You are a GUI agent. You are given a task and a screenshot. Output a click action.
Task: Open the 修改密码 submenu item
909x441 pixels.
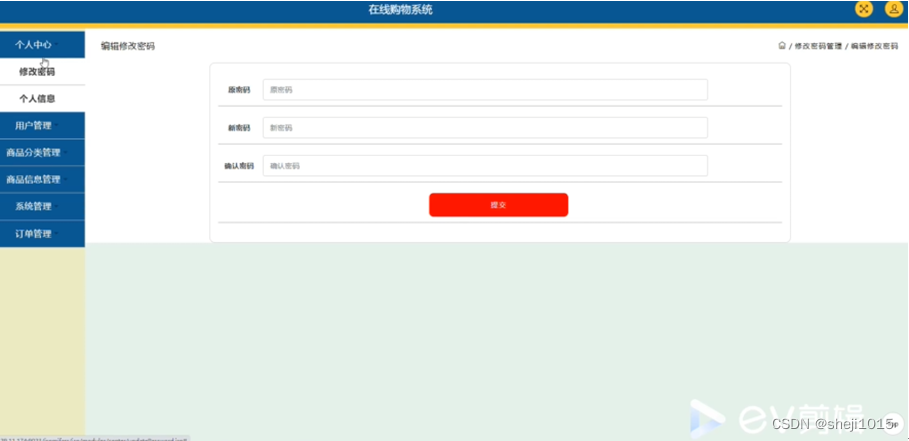[x=42, y=72]
